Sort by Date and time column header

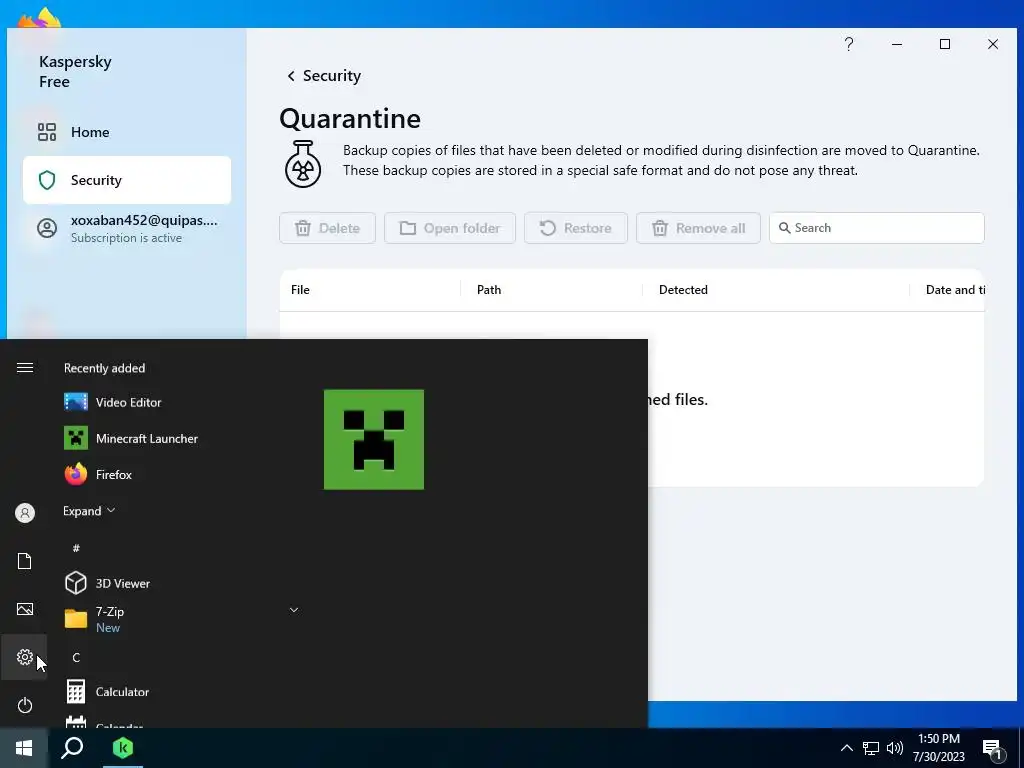(955, 290)
